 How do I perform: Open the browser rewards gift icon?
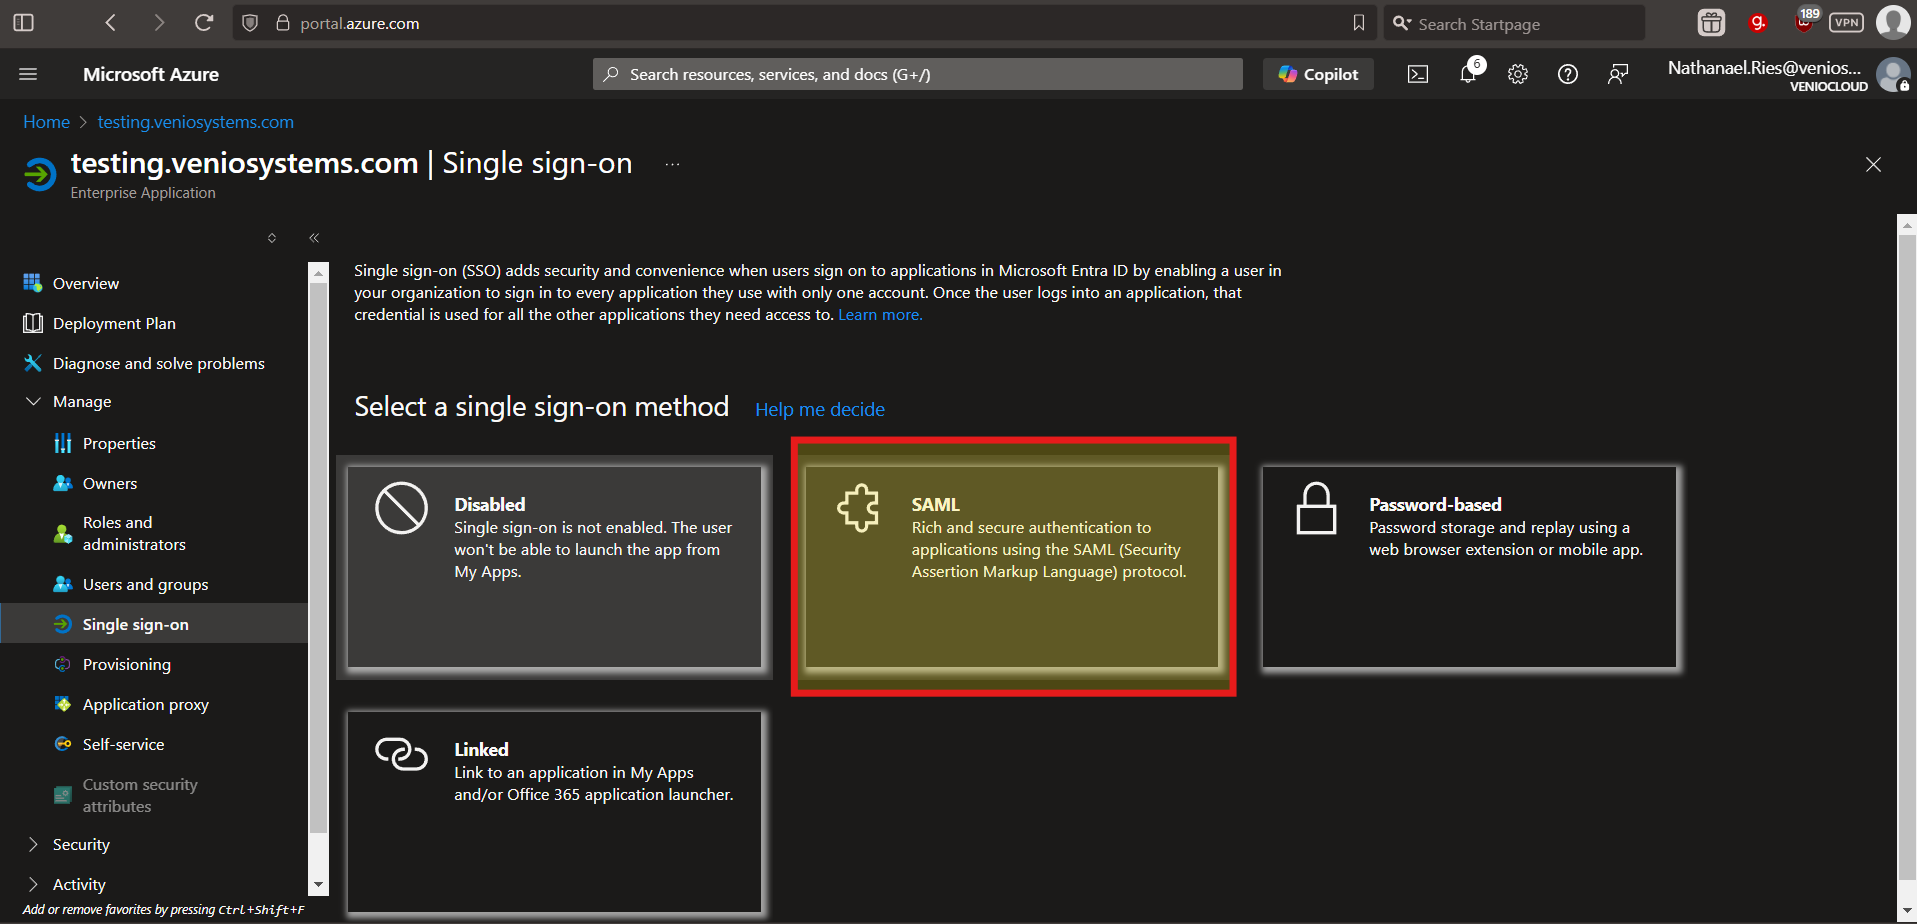(x=1711, y=23)
